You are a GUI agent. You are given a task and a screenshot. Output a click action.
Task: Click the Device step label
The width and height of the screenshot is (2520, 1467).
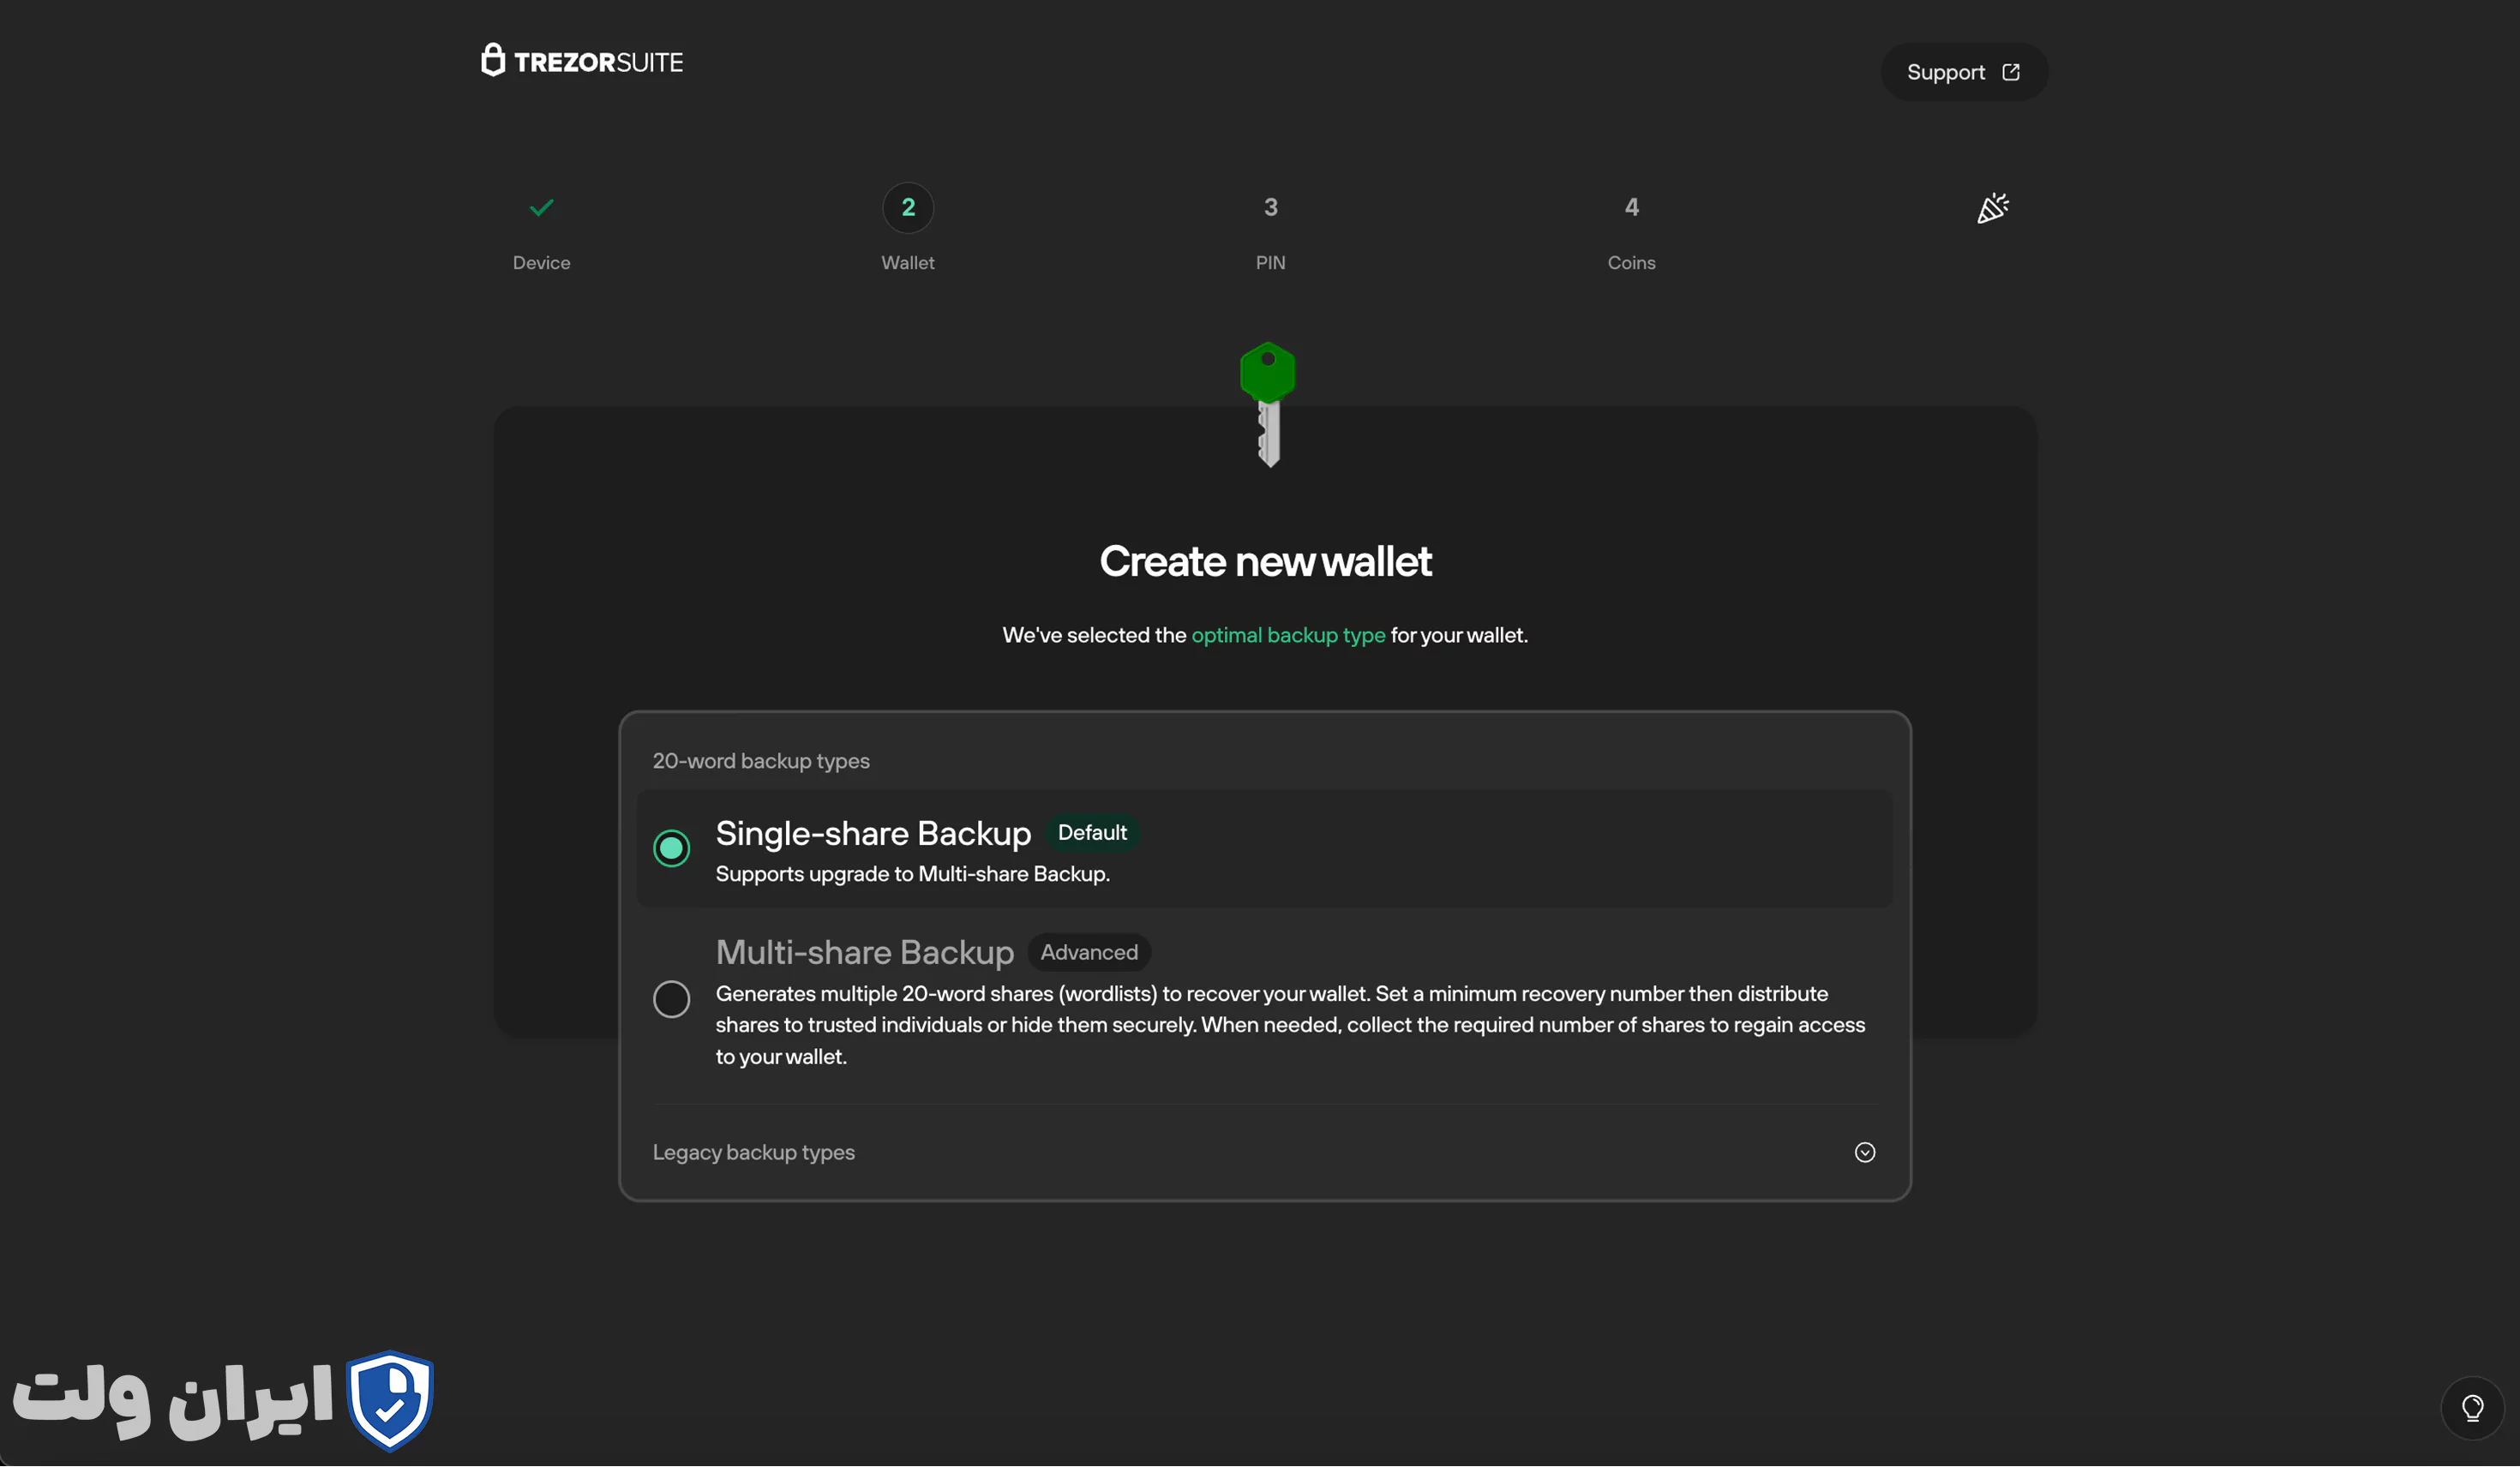point(542,262)
